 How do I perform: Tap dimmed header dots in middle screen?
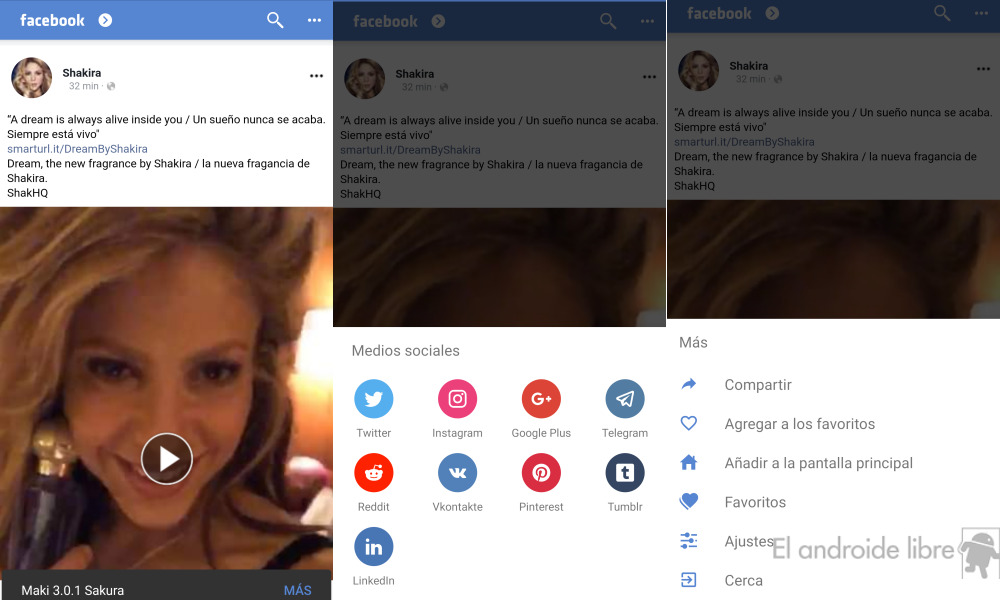647,21
